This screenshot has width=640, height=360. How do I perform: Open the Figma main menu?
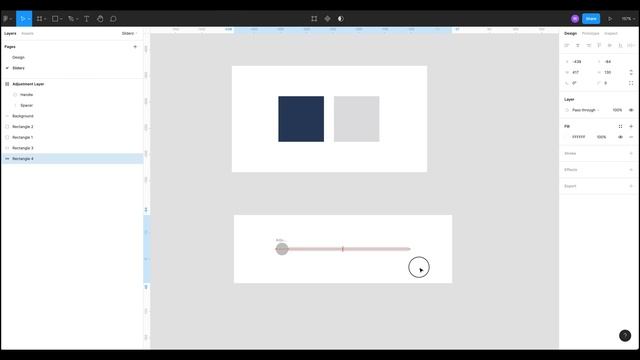tap(6, 19)
